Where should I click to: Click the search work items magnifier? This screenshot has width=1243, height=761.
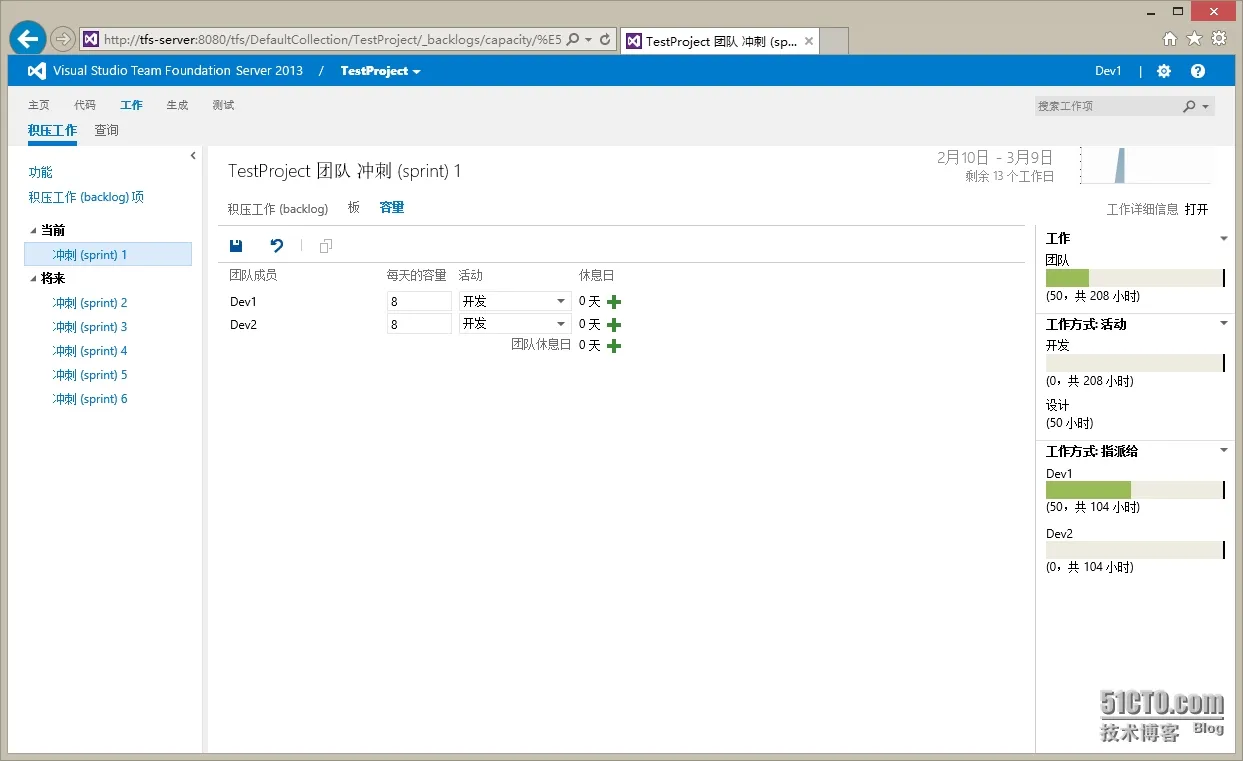click(1189, 106)
